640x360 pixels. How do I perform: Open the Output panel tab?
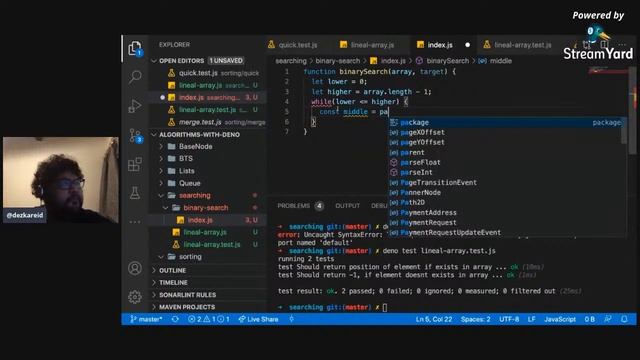pos(347,206)
